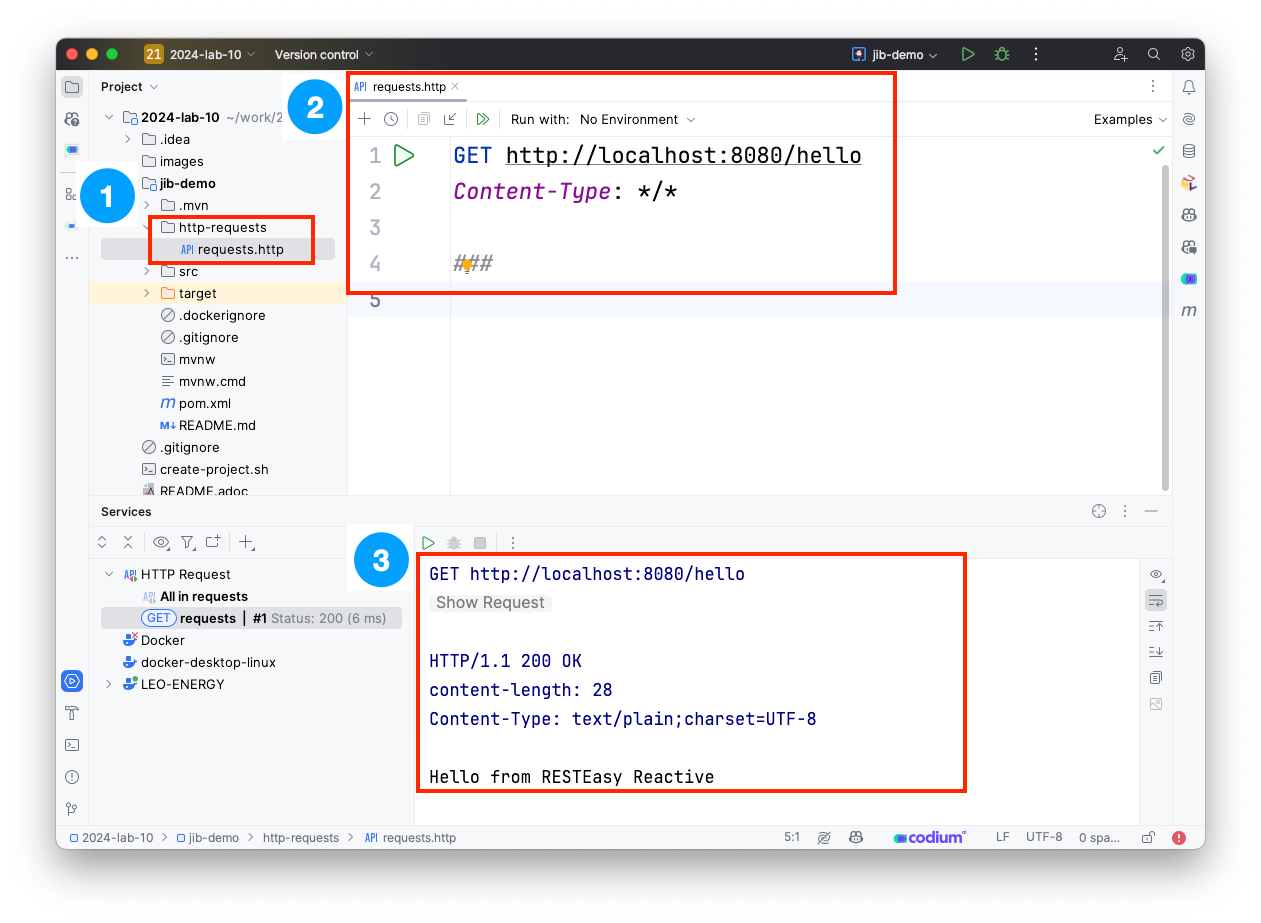The width and height of the screenshot is (1261, 923).
Task: Open Project tool window folder icon
Action: click(x=72, y=87)
